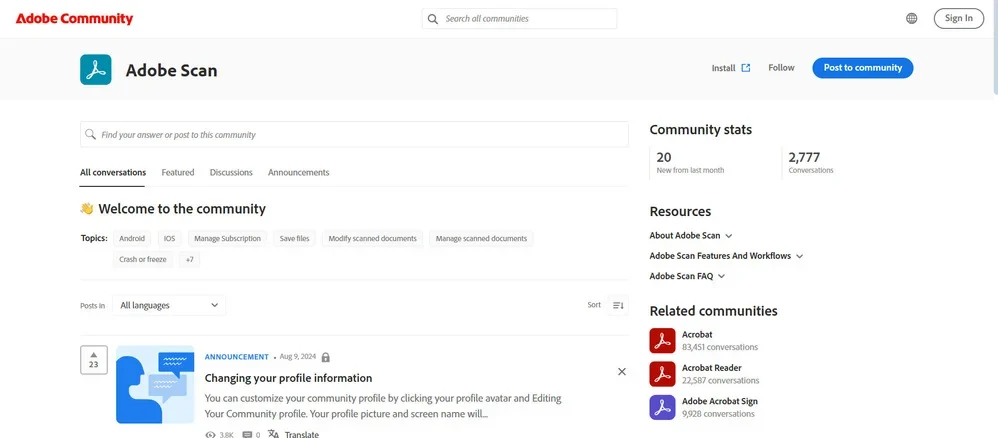The height and width of the screenshot is (438, 998).
Task: Select the Crash or freeze topic chip
Action: tap(143, 260)
